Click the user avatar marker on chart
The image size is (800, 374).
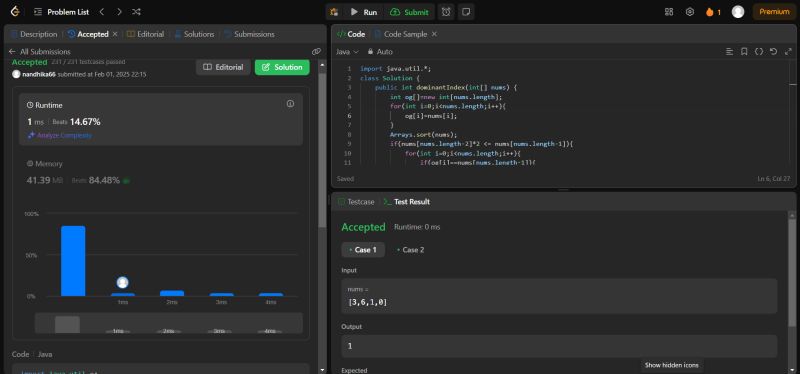(122, 283)
